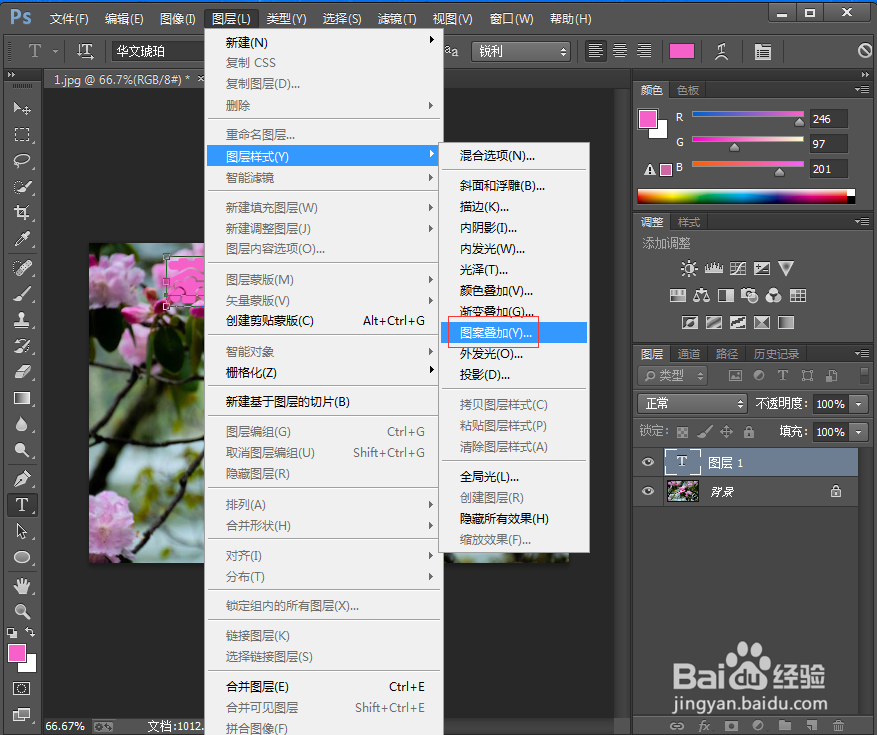Hide 背景 layer visibility eye
877x735 pixels.
pyautogui.click(x=648, y=491)
